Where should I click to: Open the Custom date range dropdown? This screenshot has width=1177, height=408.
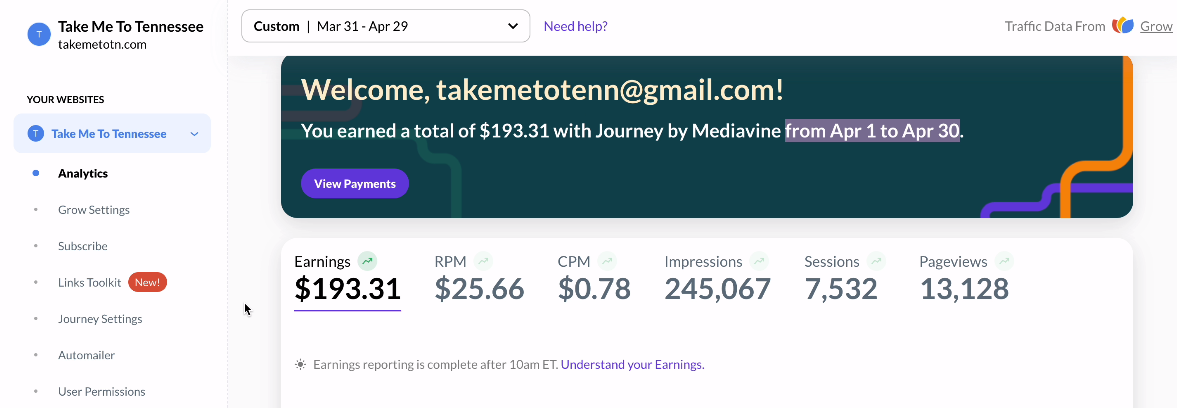coord(386,26)
